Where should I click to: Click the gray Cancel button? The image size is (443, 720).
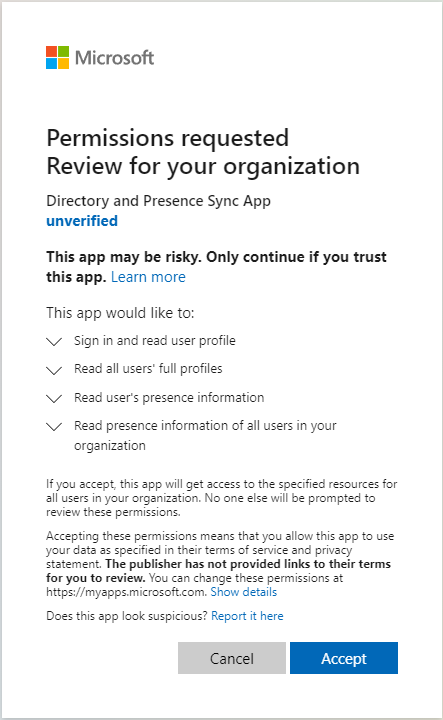pyautogui.click(x=232, y=658)
